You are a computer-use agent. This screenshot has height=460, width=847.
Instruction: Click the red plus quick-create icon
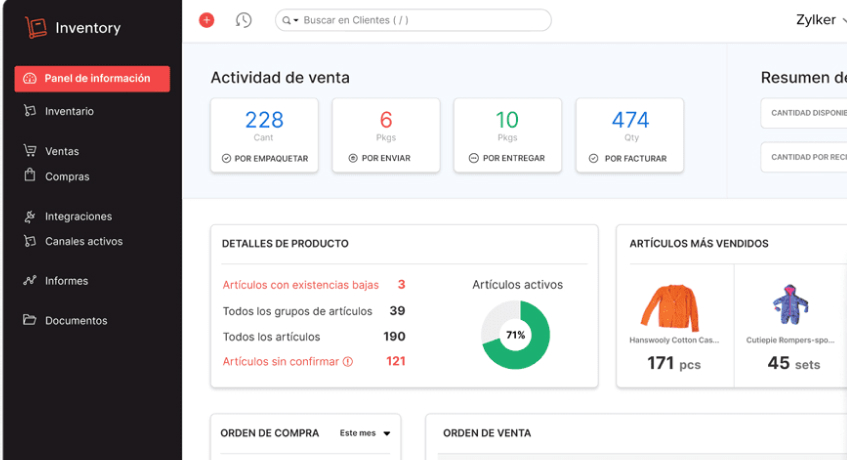click(207, 20)
